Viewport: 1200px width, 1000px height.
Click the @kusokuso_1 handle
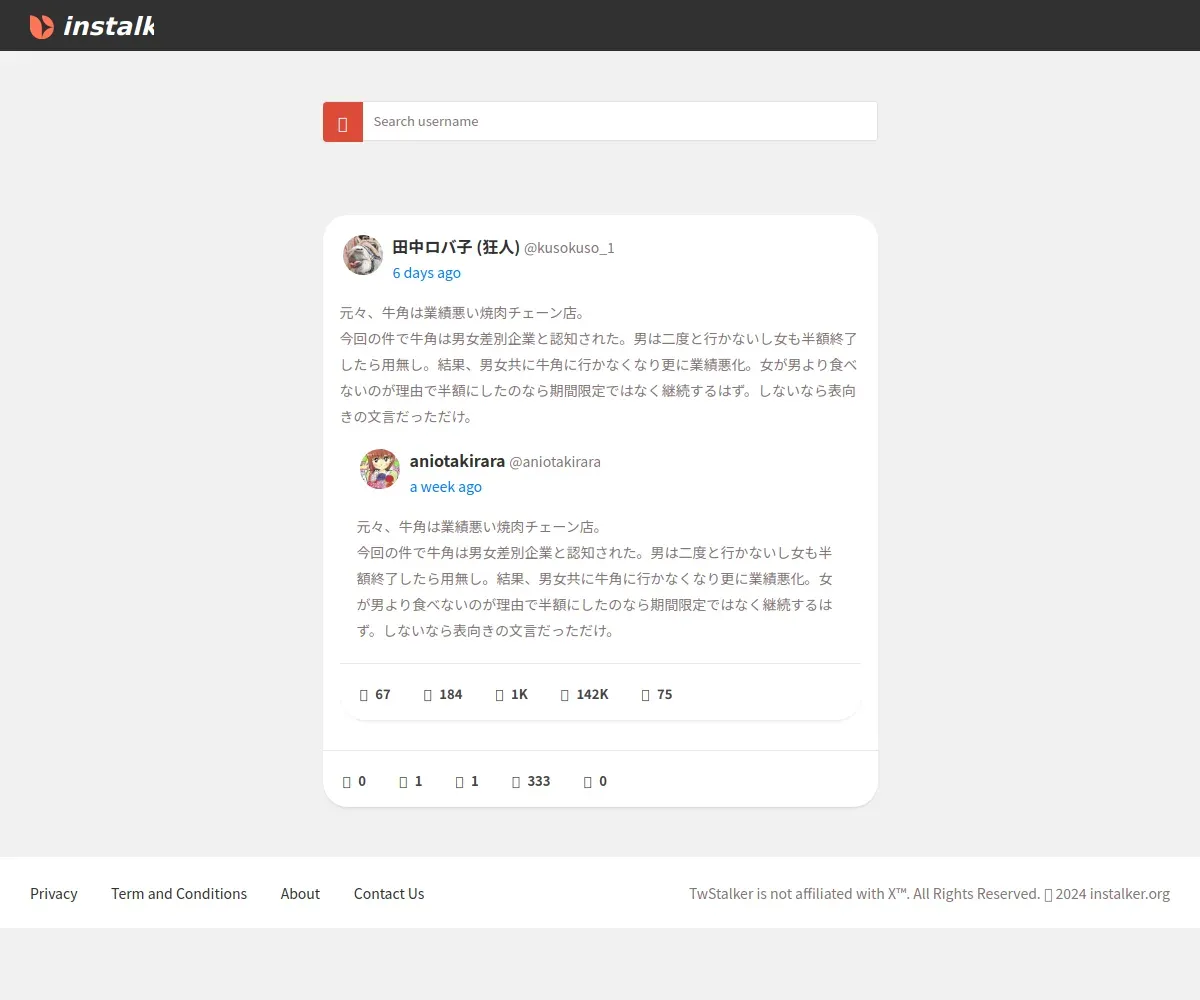[x=569, y=248]
